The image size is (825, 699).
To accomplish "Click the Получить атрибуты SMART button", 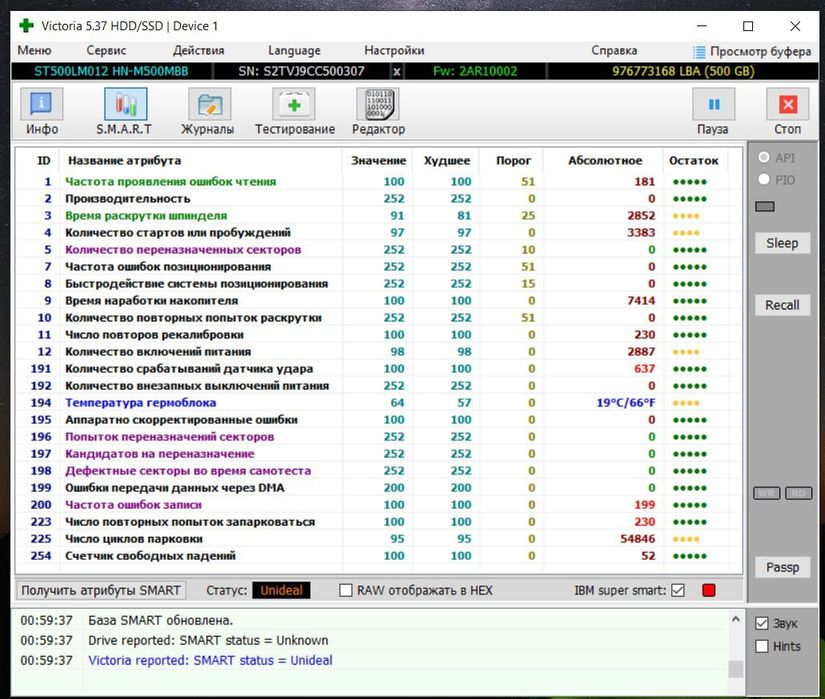I will coord(101,590).
